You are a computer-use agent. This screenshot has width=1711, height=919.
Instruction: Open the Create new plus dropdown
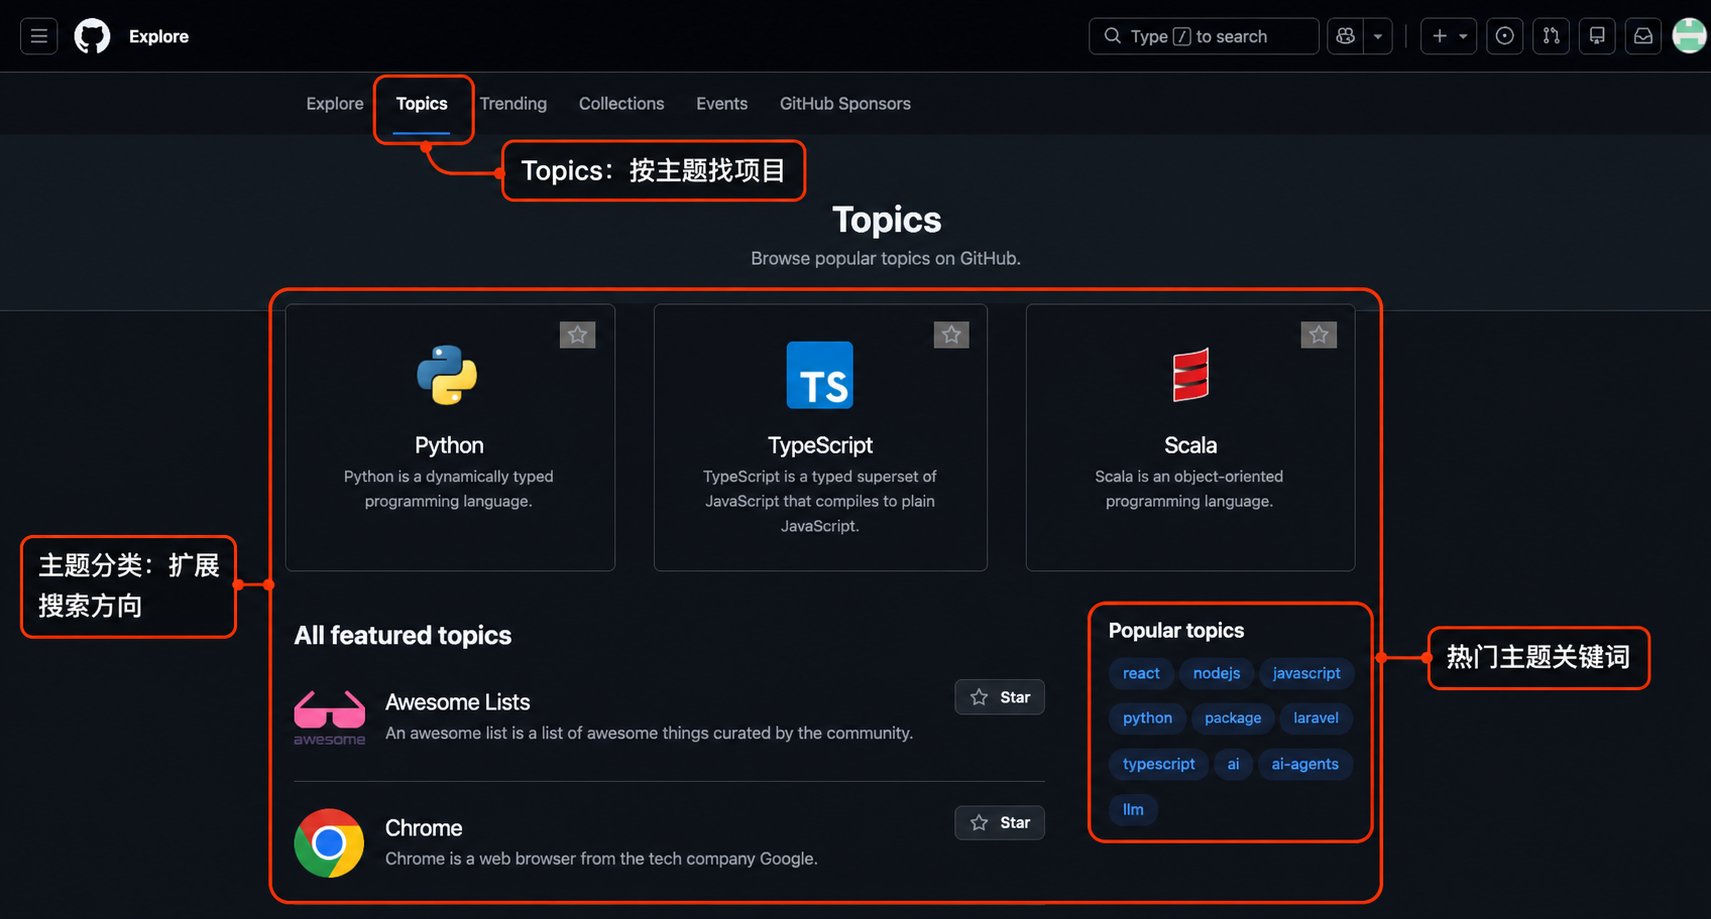[x=1449, y=36]
